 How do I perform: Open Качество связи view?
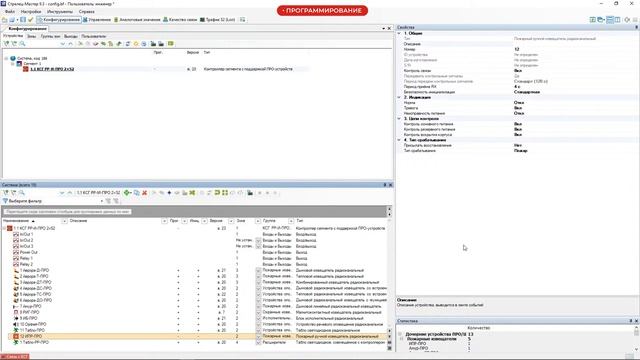click(x=180, y=20)
